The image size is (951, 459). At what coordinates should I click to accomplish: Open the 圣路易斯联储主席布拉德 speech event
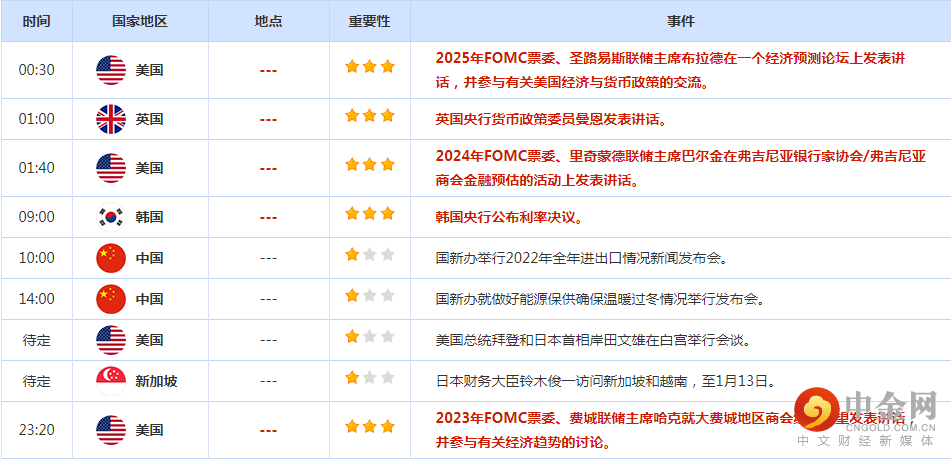(670, 58)
